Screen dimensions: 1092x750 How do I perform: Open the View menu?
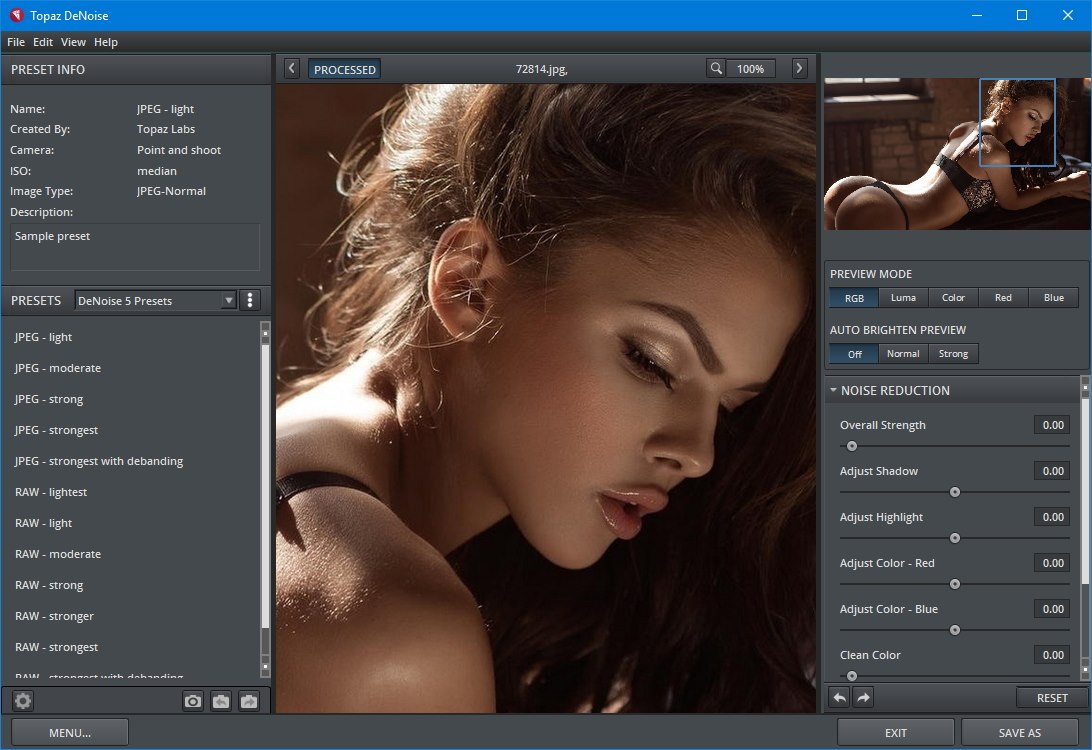pyautogui.click(x=73, y=42)
